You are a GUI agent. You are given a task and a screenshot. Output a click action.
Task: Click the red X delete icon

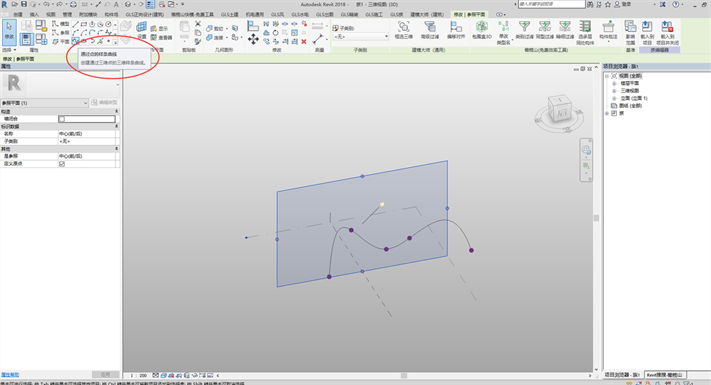(304, 42)
